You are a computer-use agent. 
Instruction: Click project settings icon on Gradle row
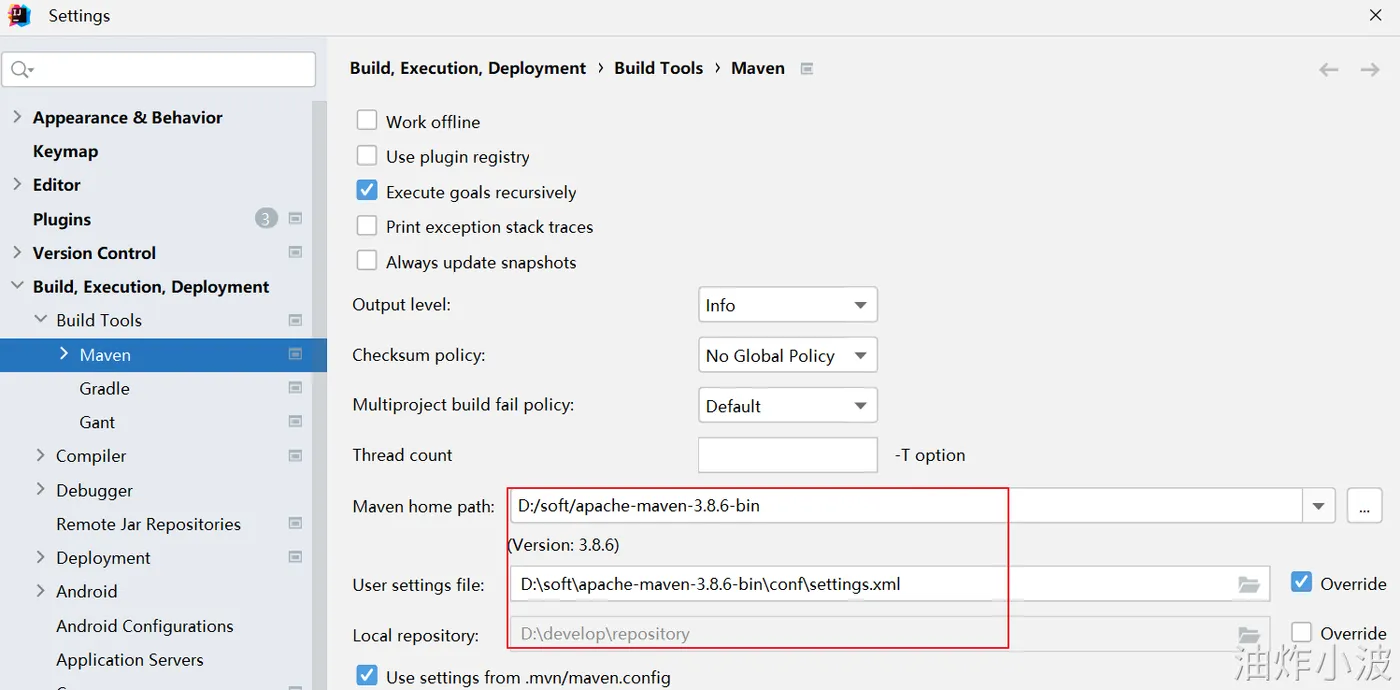click(295, 388)
